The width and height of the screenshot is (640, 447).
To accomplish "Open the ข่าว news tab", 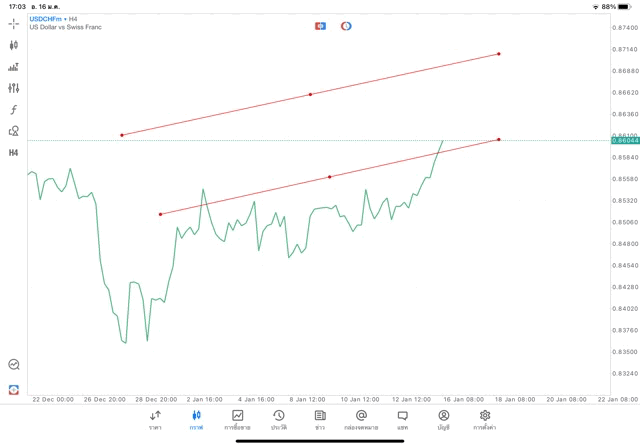I will [320, 420].
